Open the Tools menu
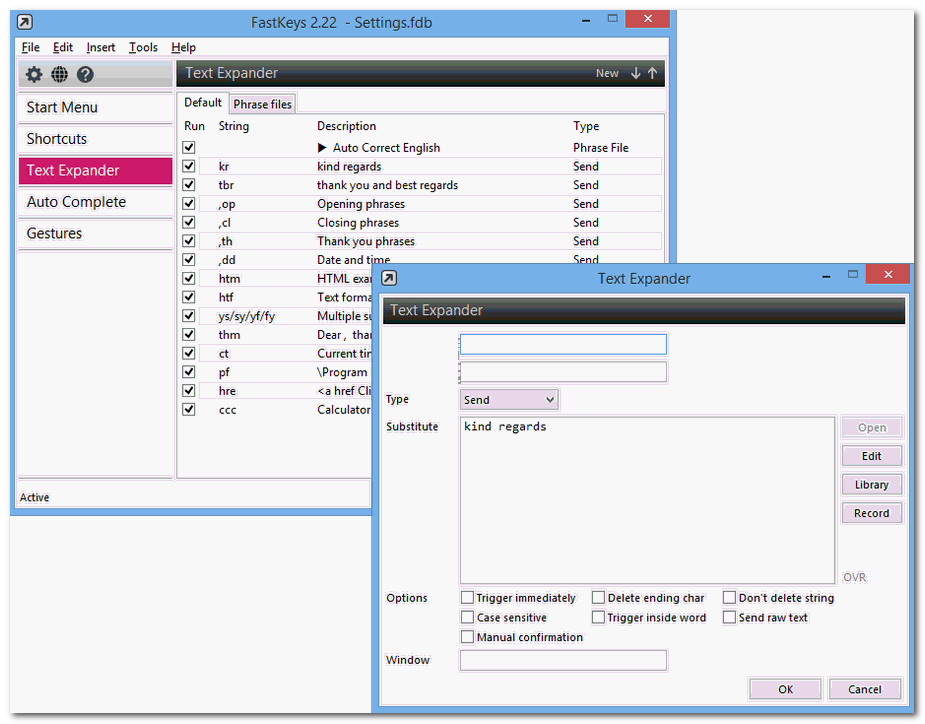The image size is (925, 724). point(143,47)
